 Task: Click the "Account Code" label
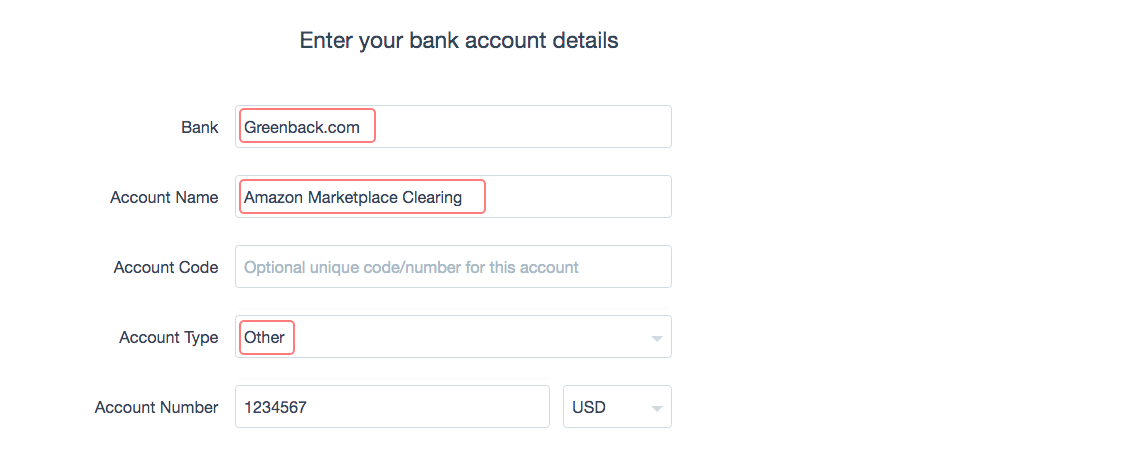[166, 267]
